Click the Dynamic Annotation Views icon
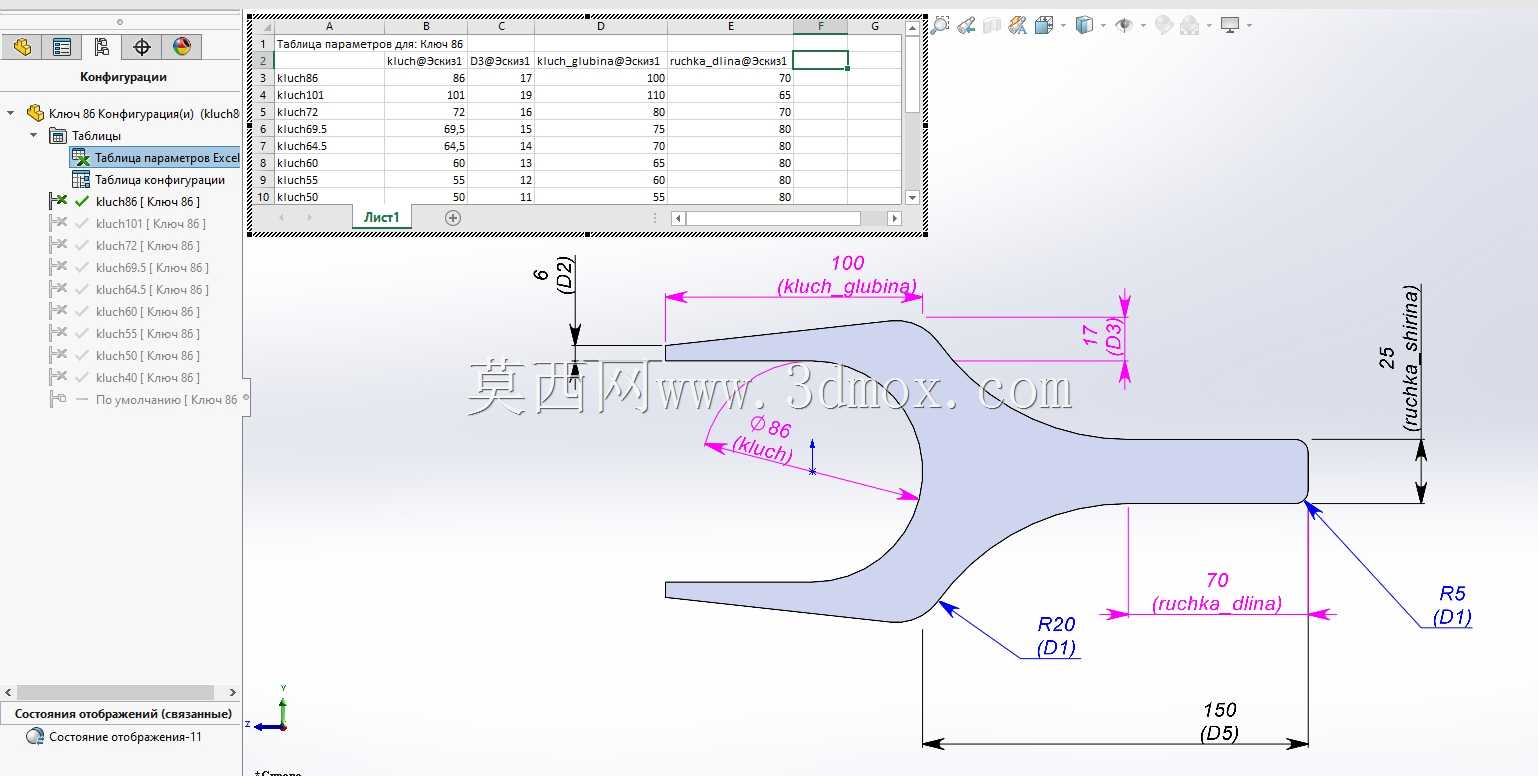The width and height of the screenshot is (1538, 776). pos(1018,26)
